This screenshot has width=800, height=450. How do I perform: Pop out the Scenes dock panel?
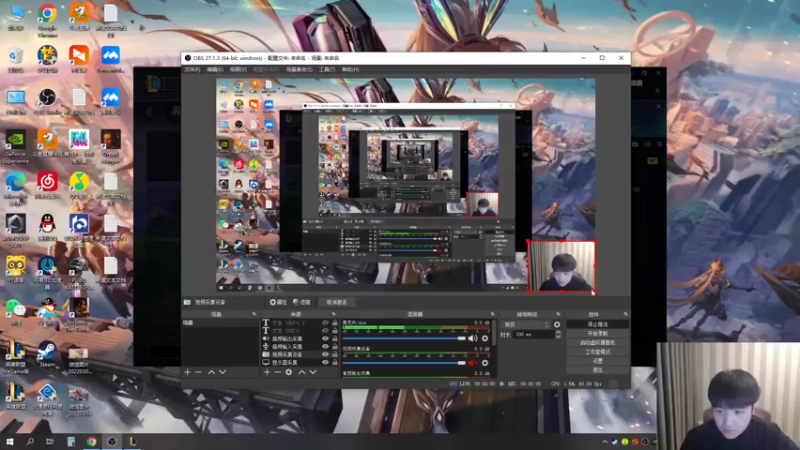(x=254, y=314)
